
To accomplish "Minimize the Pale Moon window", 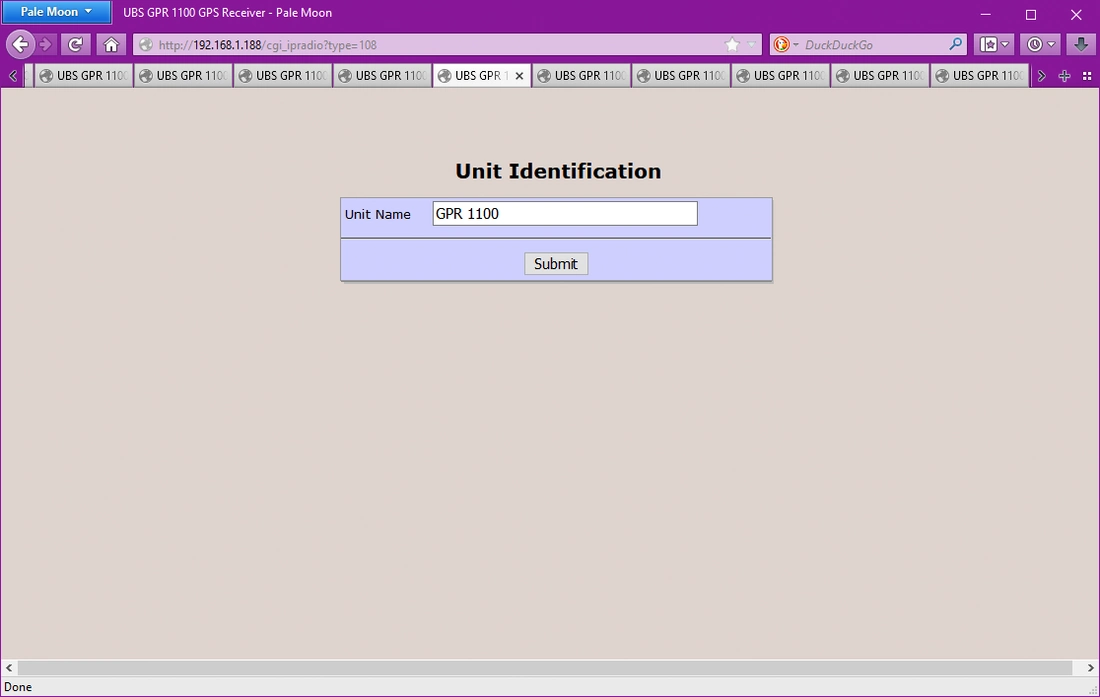I will (986, 14).
